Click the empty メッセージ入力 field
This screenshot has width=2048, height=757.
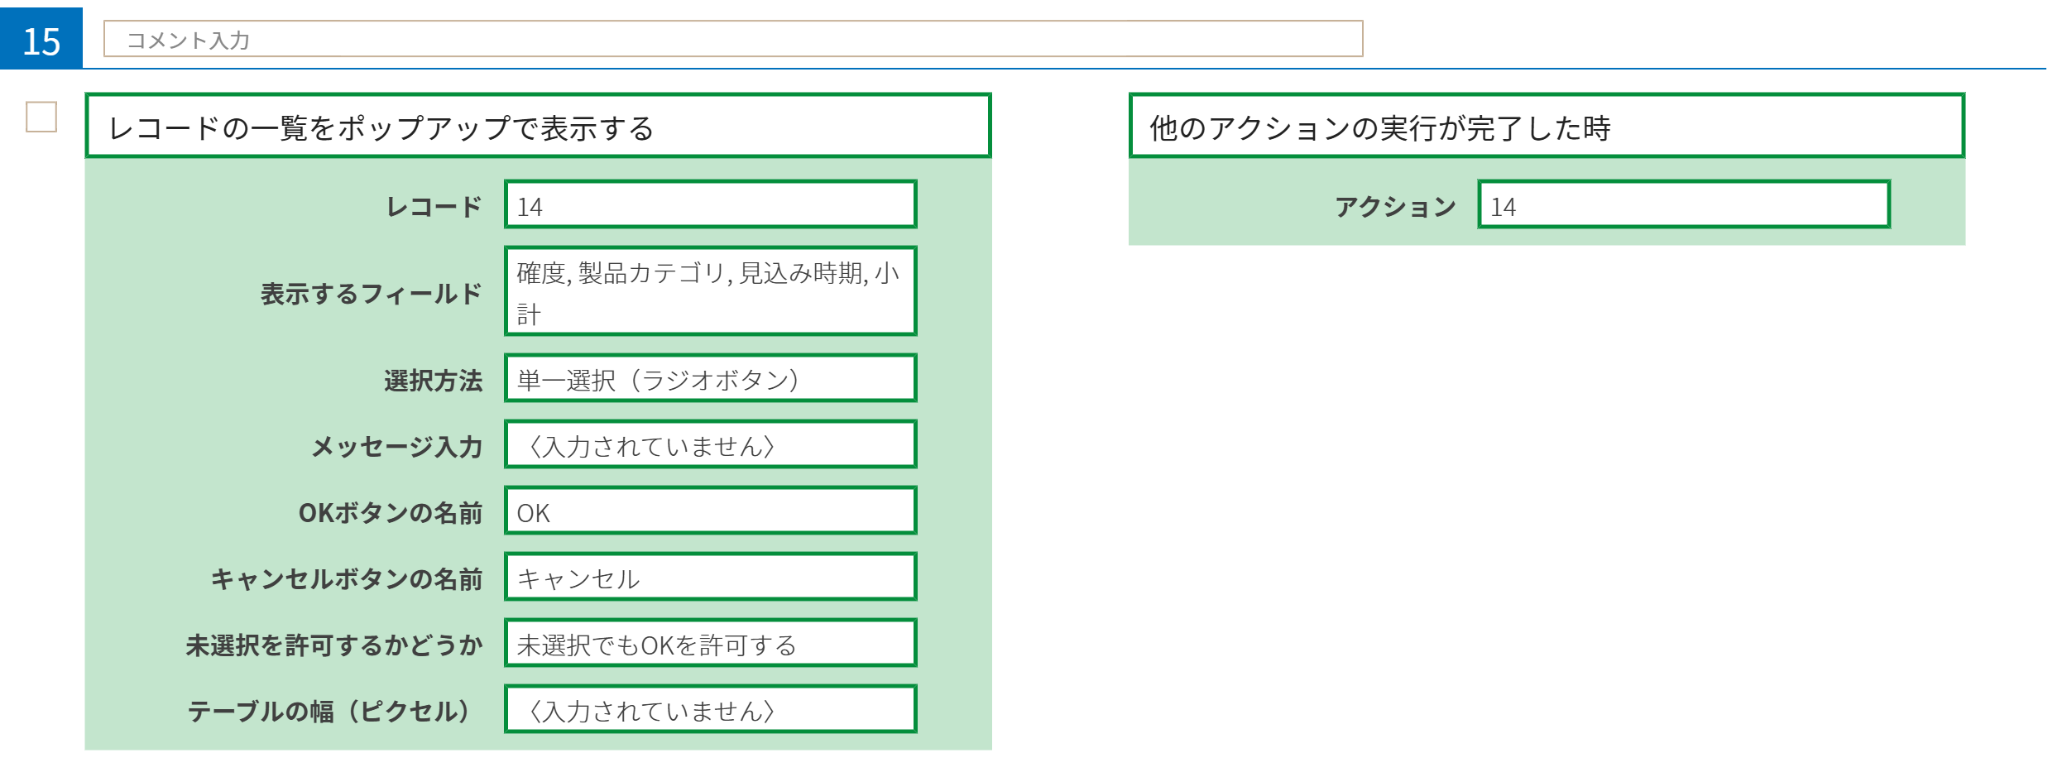pos(711,444)
